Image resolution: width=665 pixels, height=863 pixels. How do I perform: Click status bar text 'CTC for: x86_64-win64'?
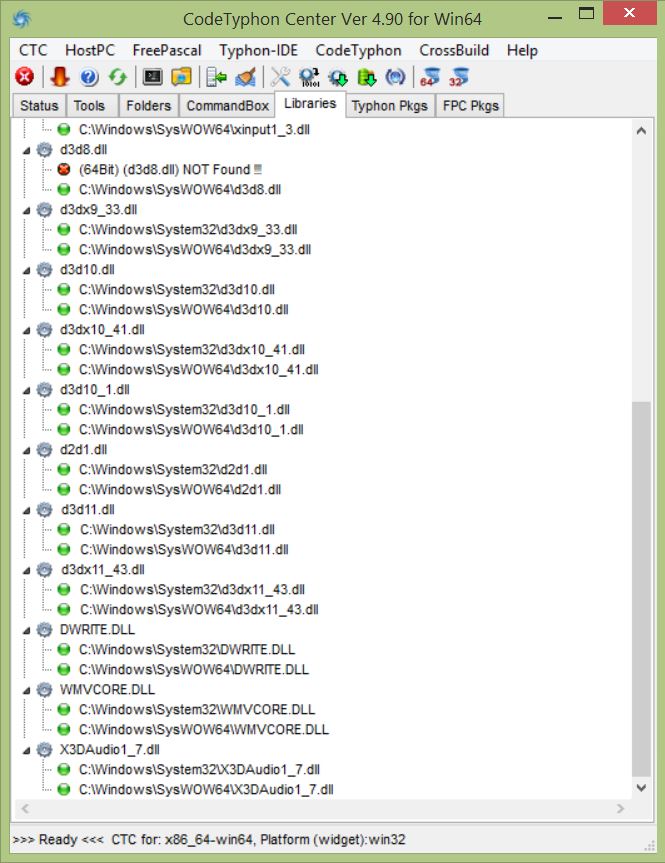pos(182,840)
